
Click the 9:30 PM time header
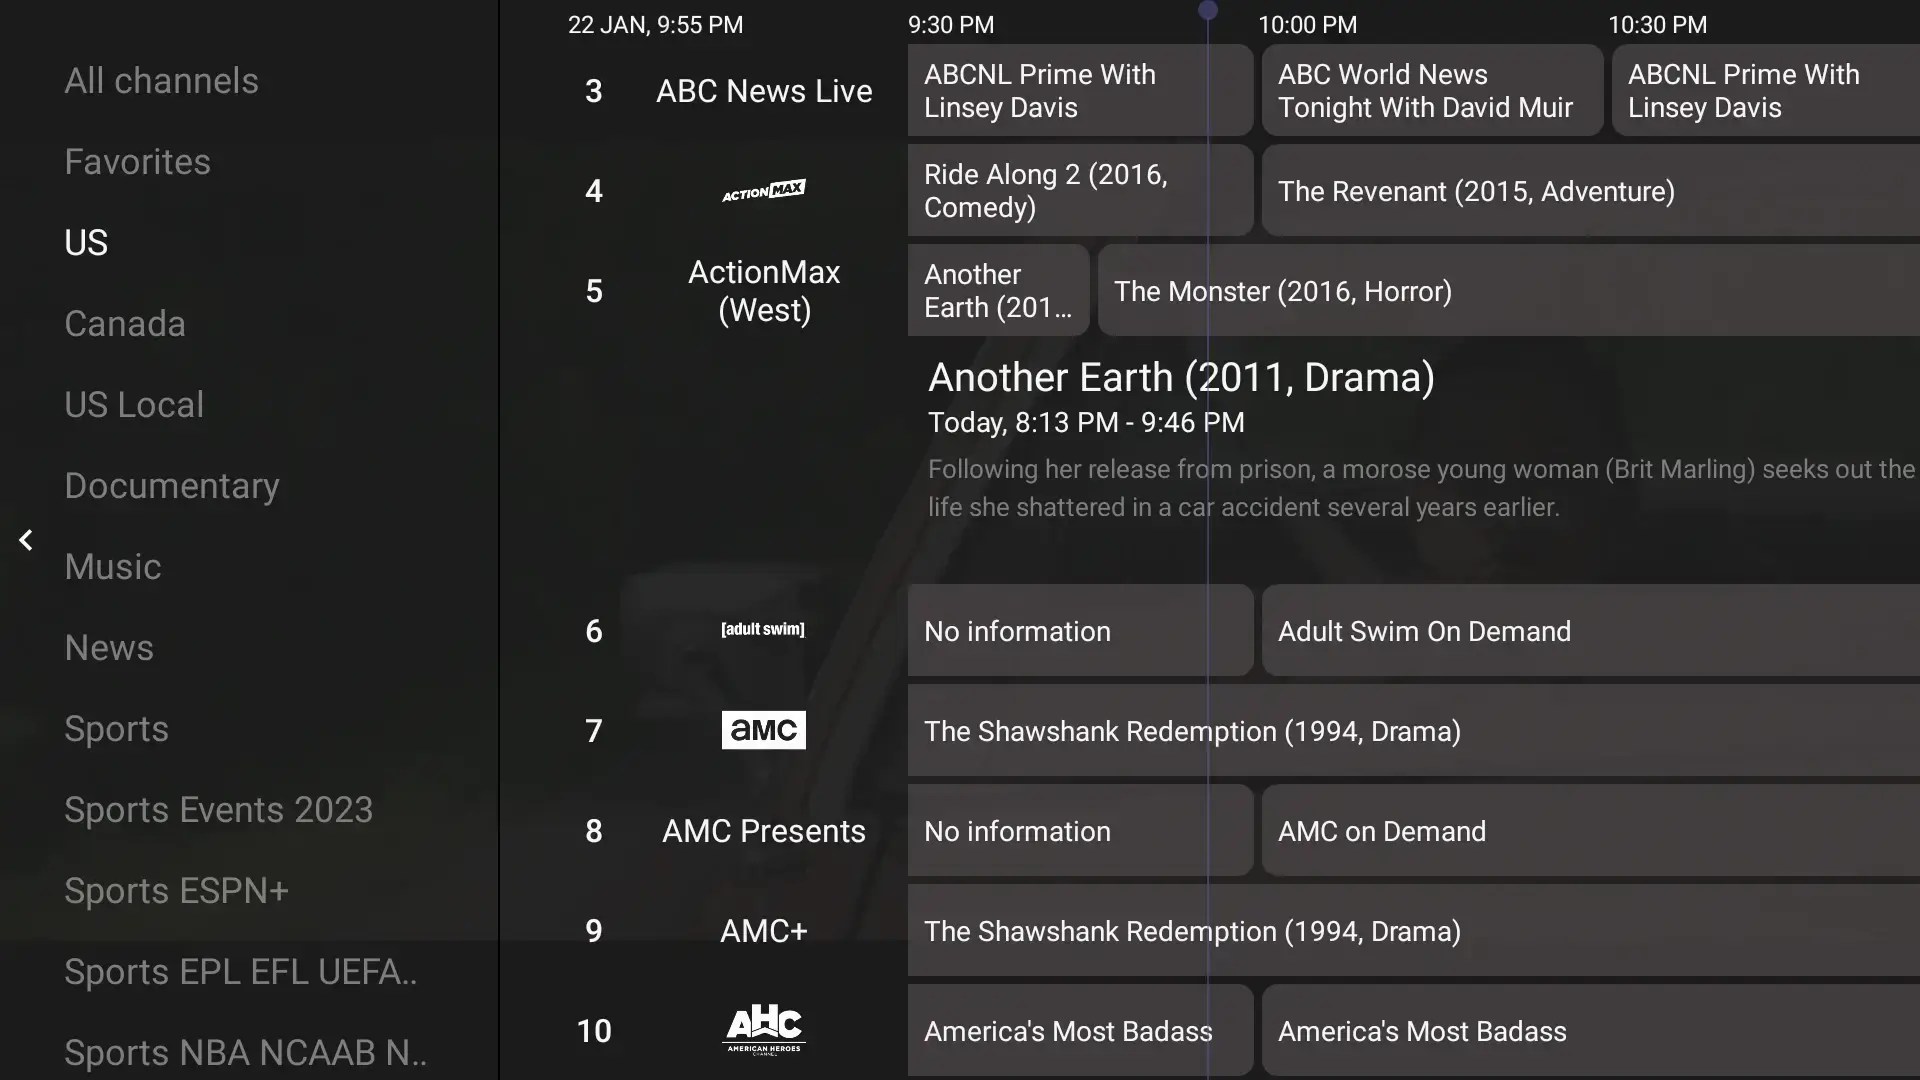click(951, 25)
